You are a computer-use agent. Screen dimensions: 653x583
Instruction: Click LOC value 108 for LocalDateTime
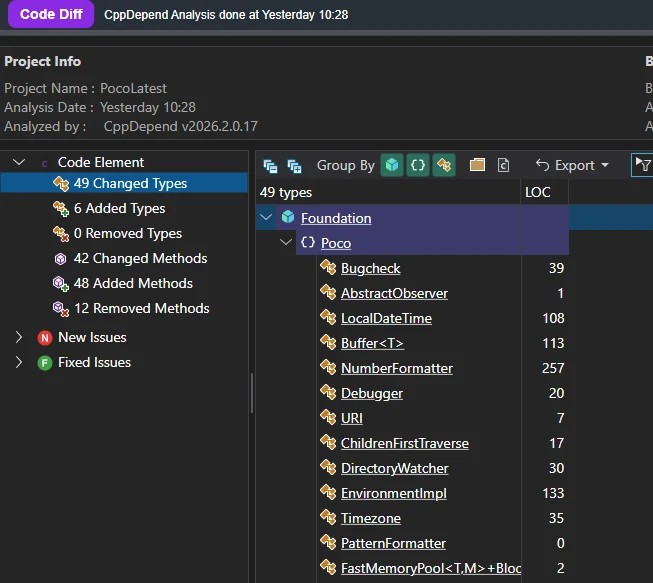click(553, 318)
